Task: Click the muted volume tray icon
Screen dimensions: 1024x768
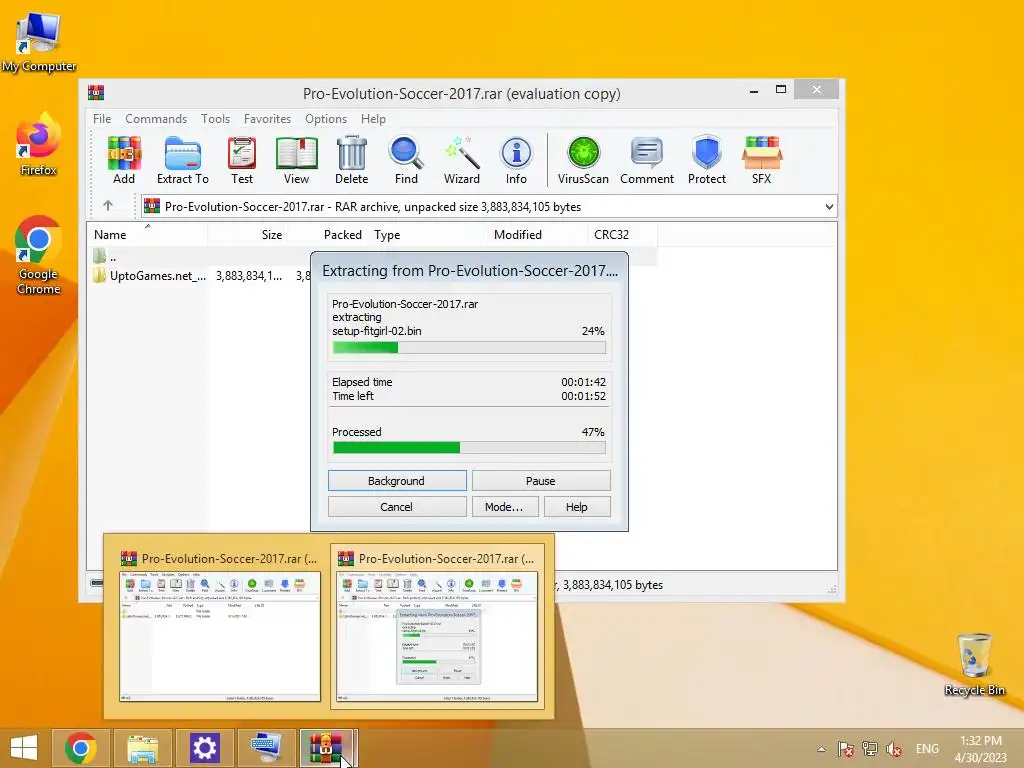Action: coord(894,749)
